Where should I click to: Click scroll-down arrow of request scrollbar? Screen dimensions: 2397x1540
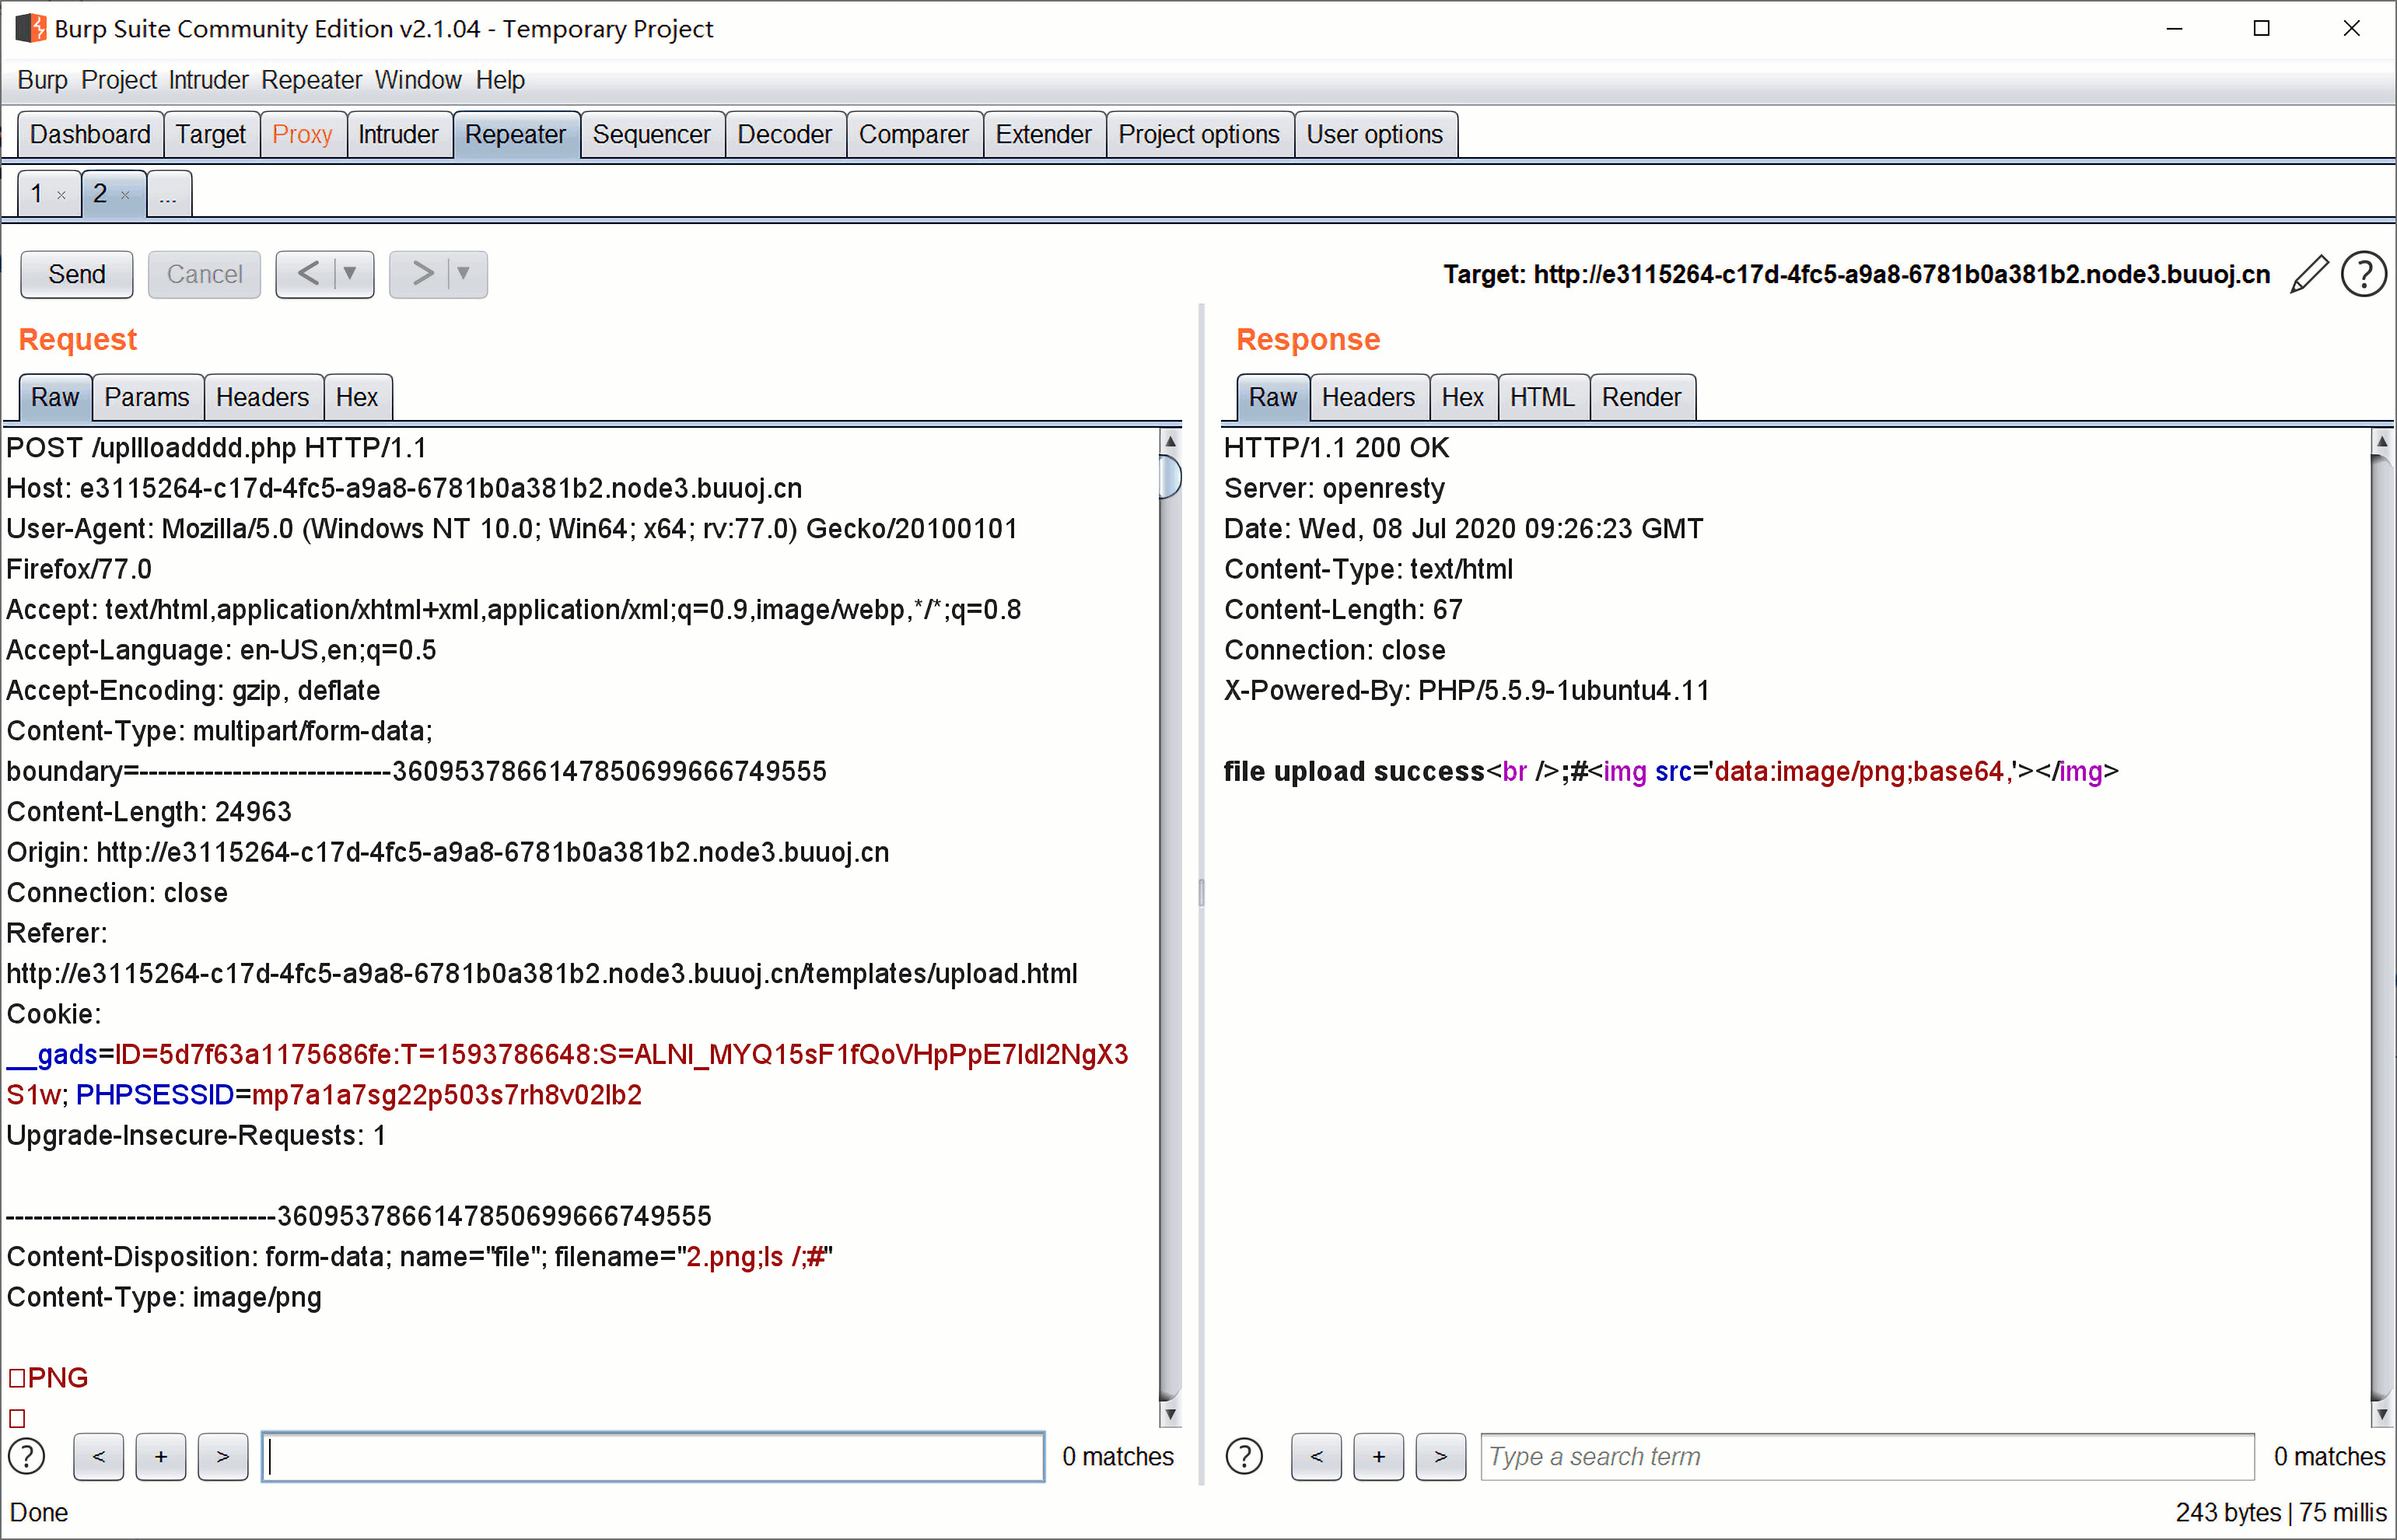point(1170,1414)
